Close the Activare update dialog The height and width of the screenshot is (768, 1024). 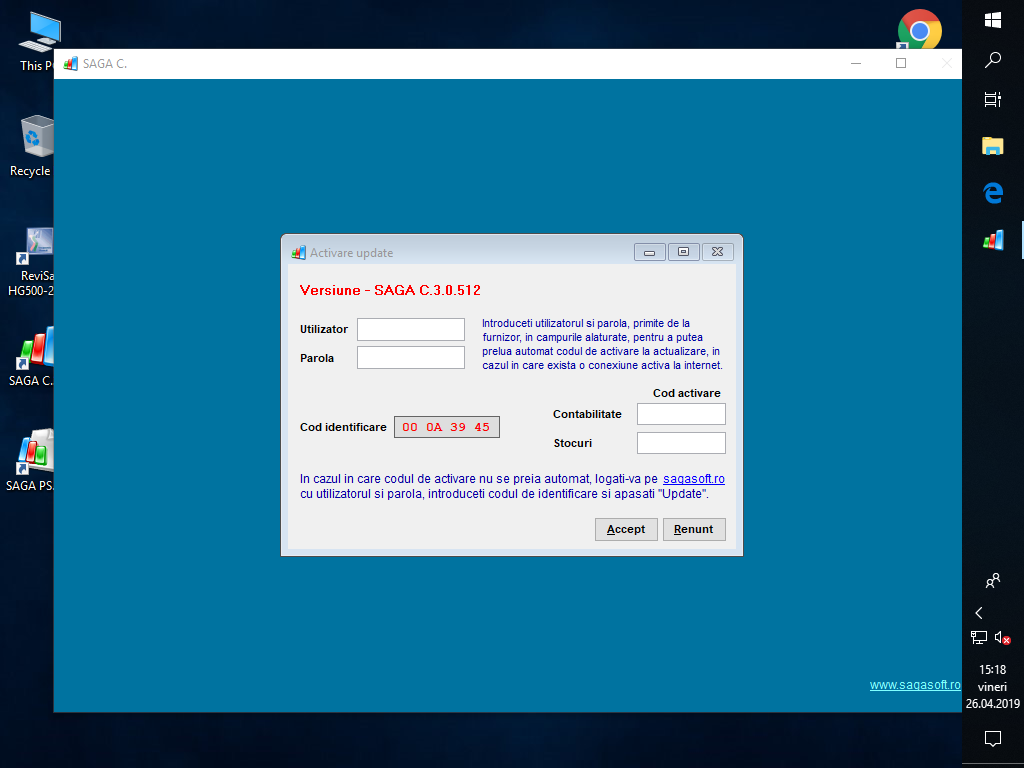coord(718,252)
